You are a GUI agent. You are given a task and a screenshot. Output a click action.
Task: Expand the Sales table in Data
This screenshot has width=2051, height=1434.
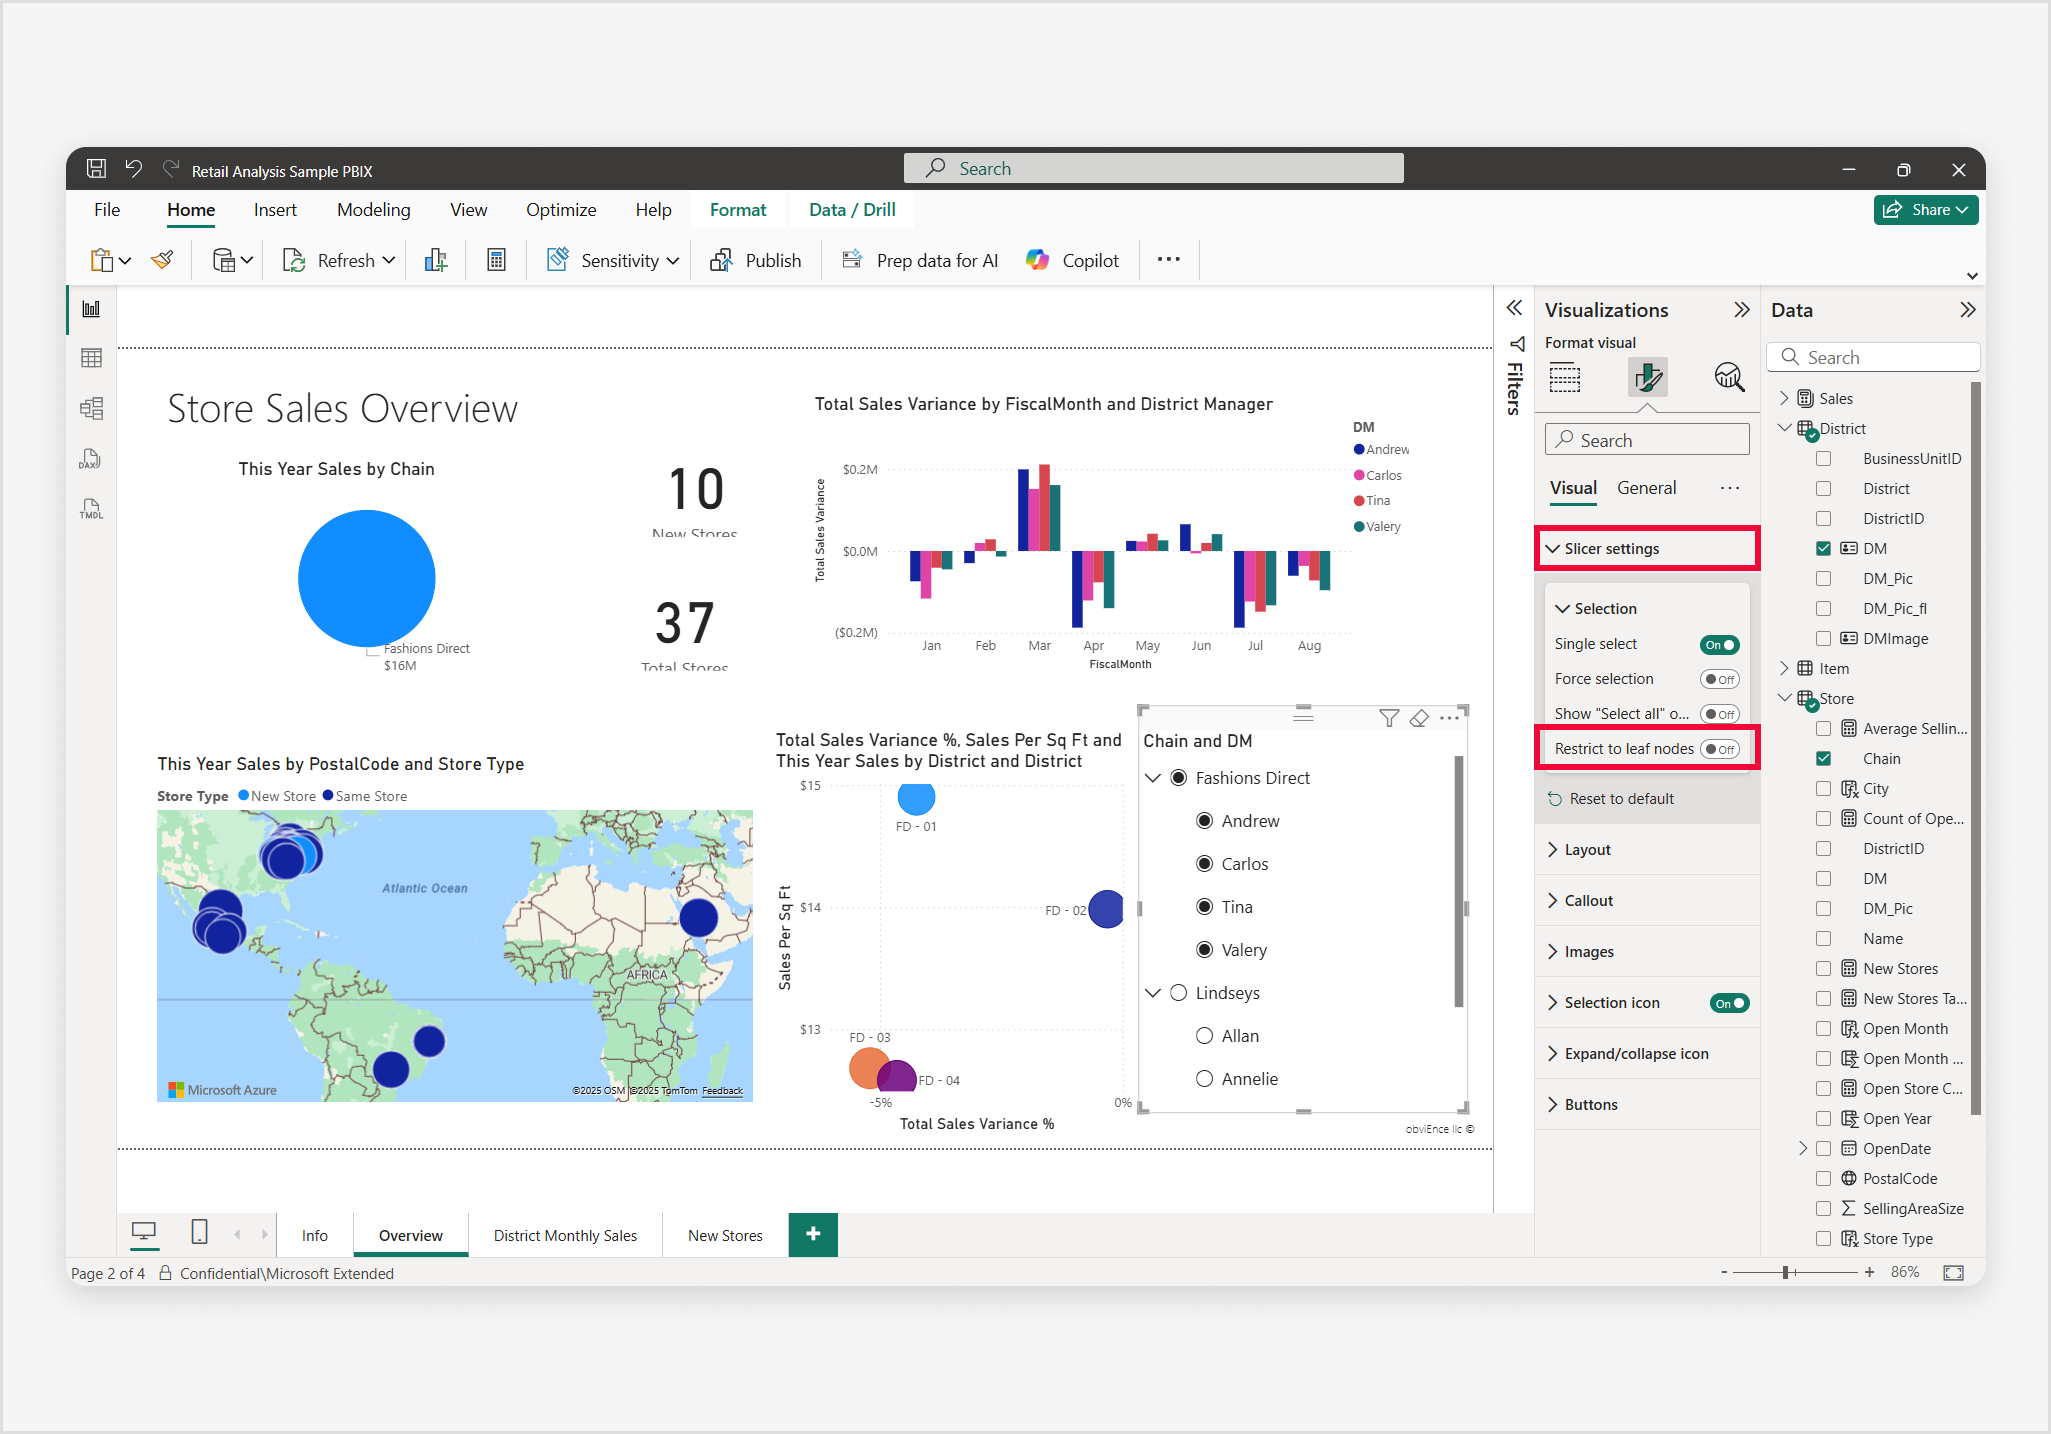[1785, 398]
